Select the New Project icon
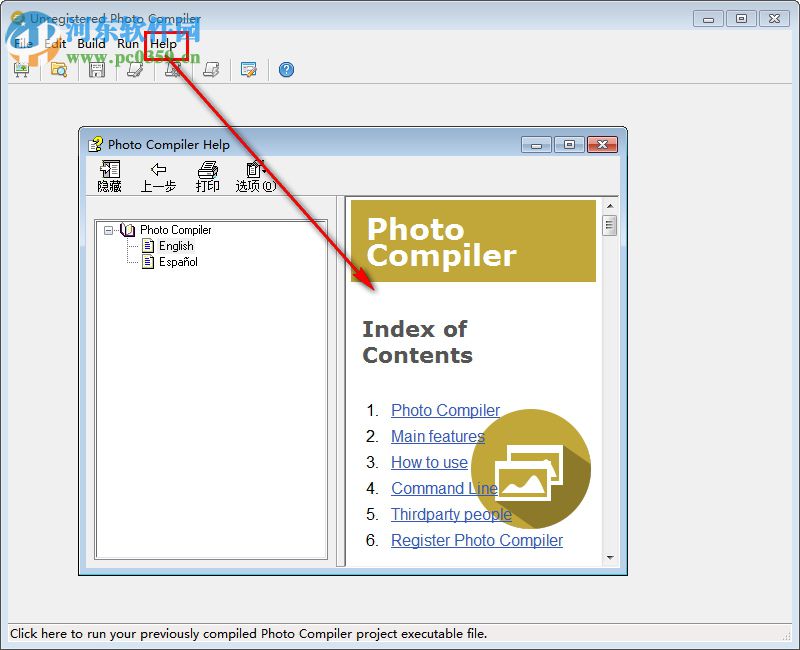The height and width of the screenshot is (650, 800). 22,70
